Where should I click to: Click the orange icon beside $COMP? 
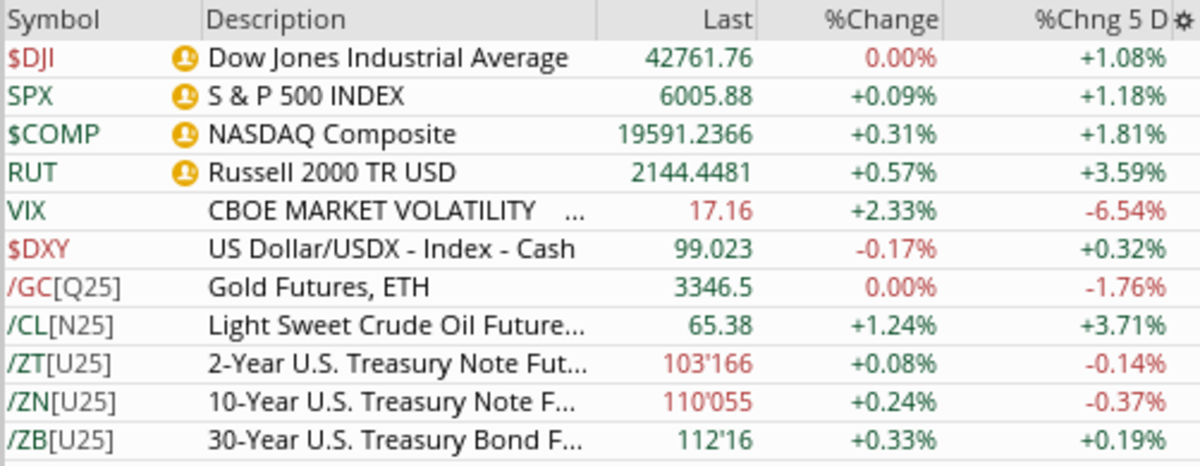185,135
